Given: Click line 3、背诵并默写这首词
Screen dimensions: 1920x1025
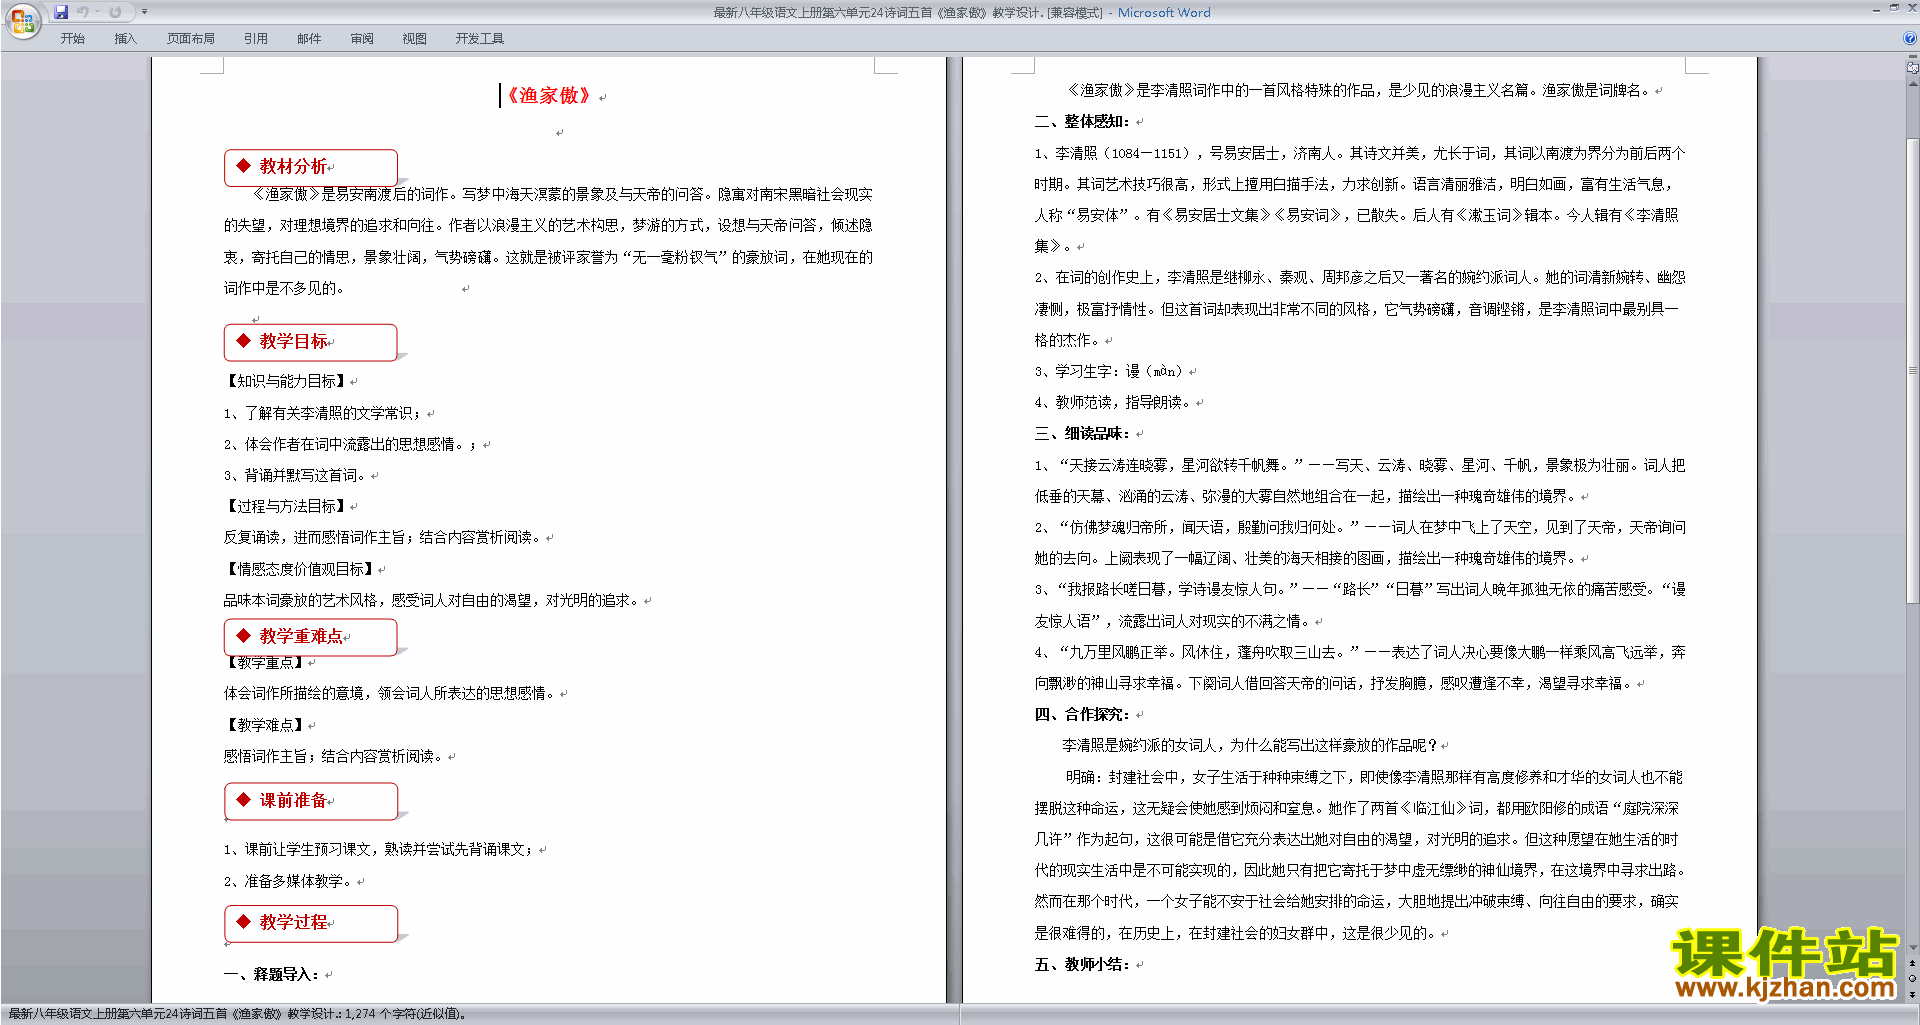Looking at the screenshot, I should pyautogui.click(x=296, y=475).
